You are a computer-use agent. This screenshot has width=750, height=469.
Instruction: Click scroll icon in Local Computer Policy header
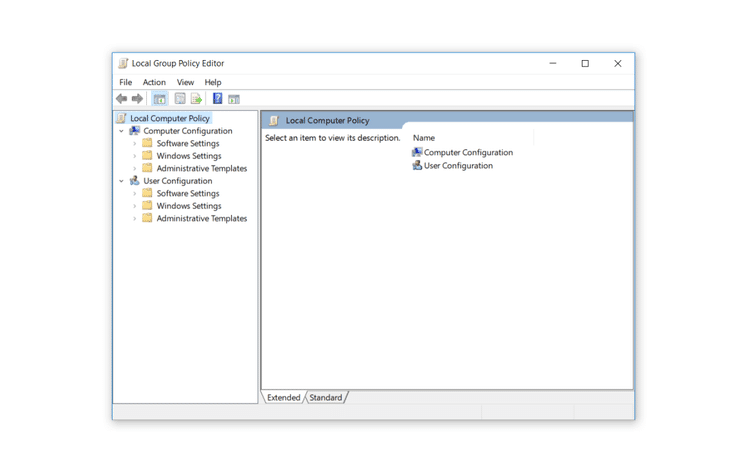tap(274, 120)
